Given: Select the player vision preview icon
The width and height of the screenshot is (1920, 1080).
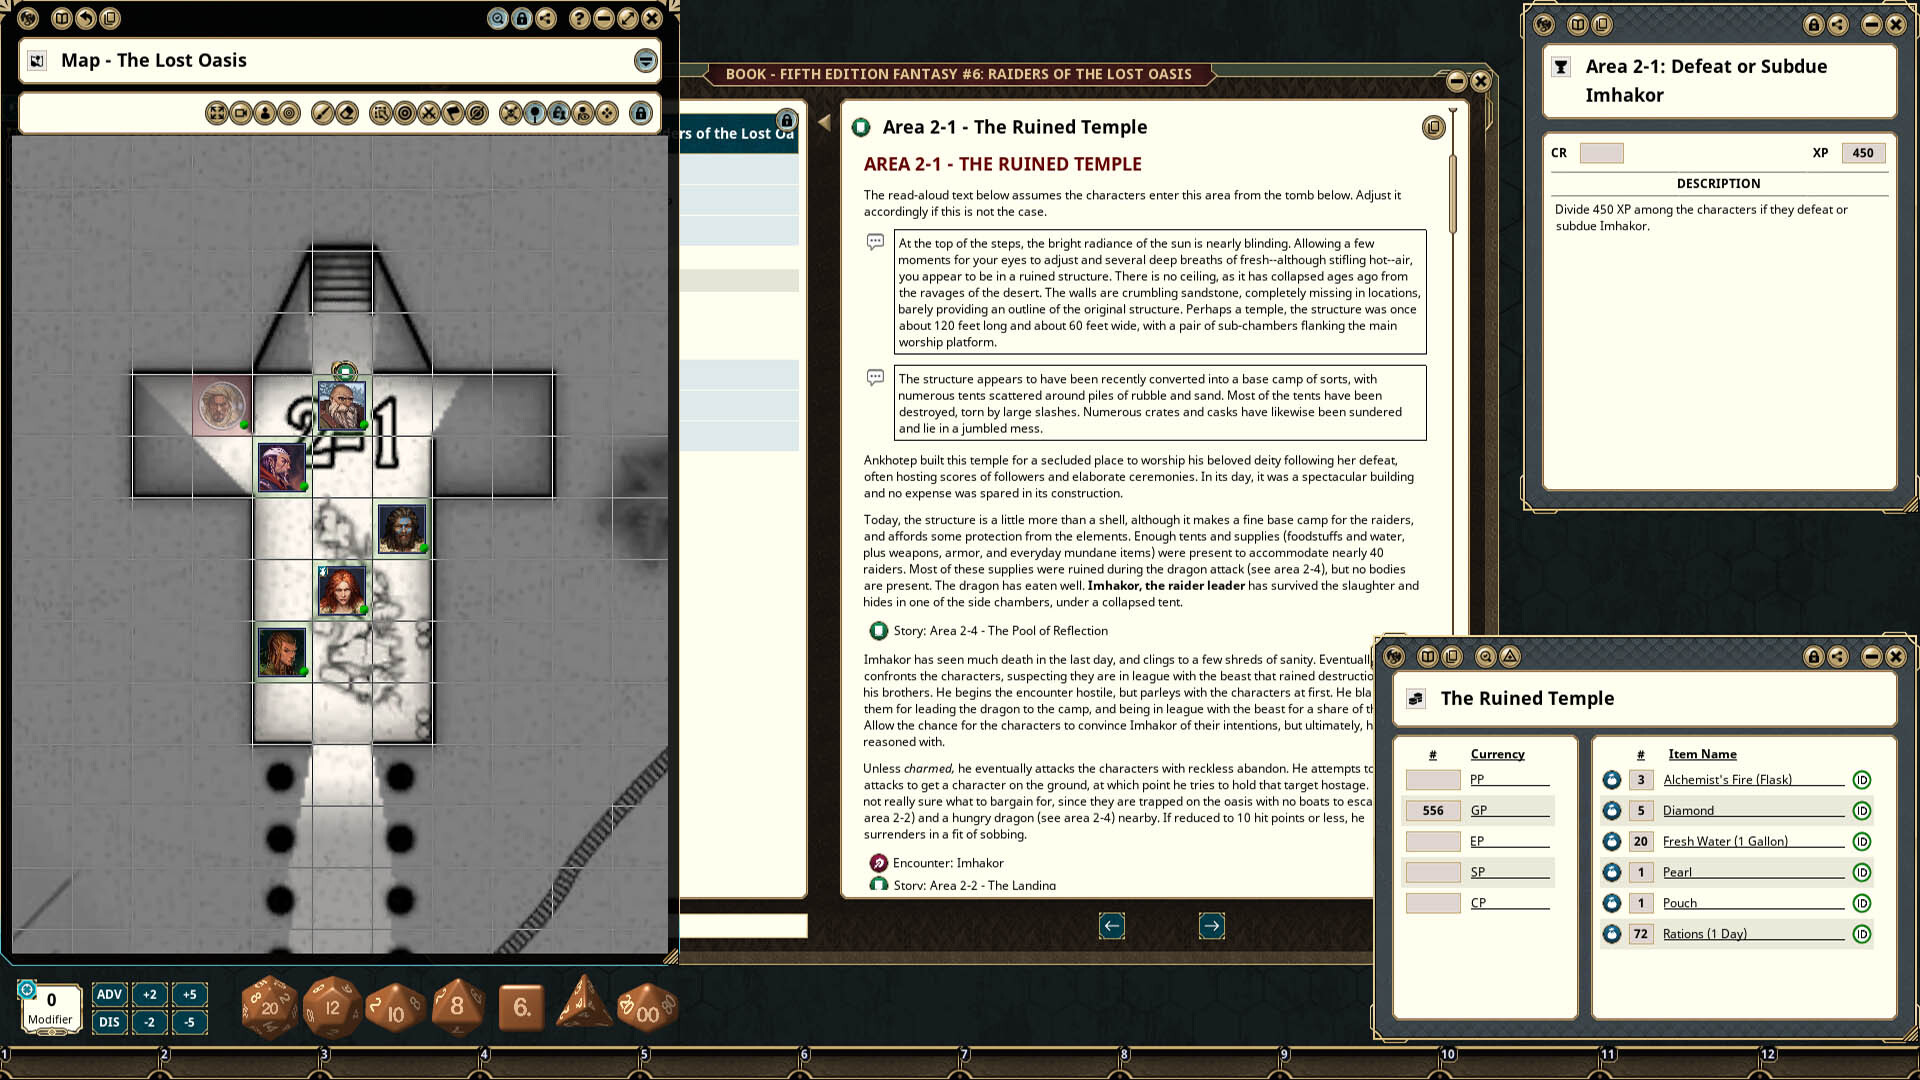Looking at the screenshot, I should tap(582, 113).
